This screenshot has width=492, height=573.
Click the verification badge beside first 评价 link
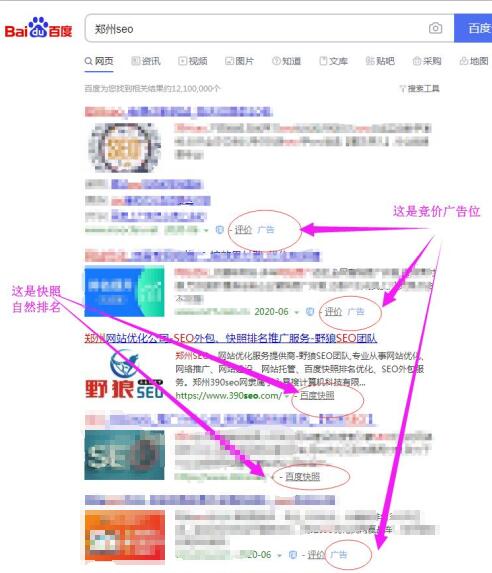tap(219, 230)
